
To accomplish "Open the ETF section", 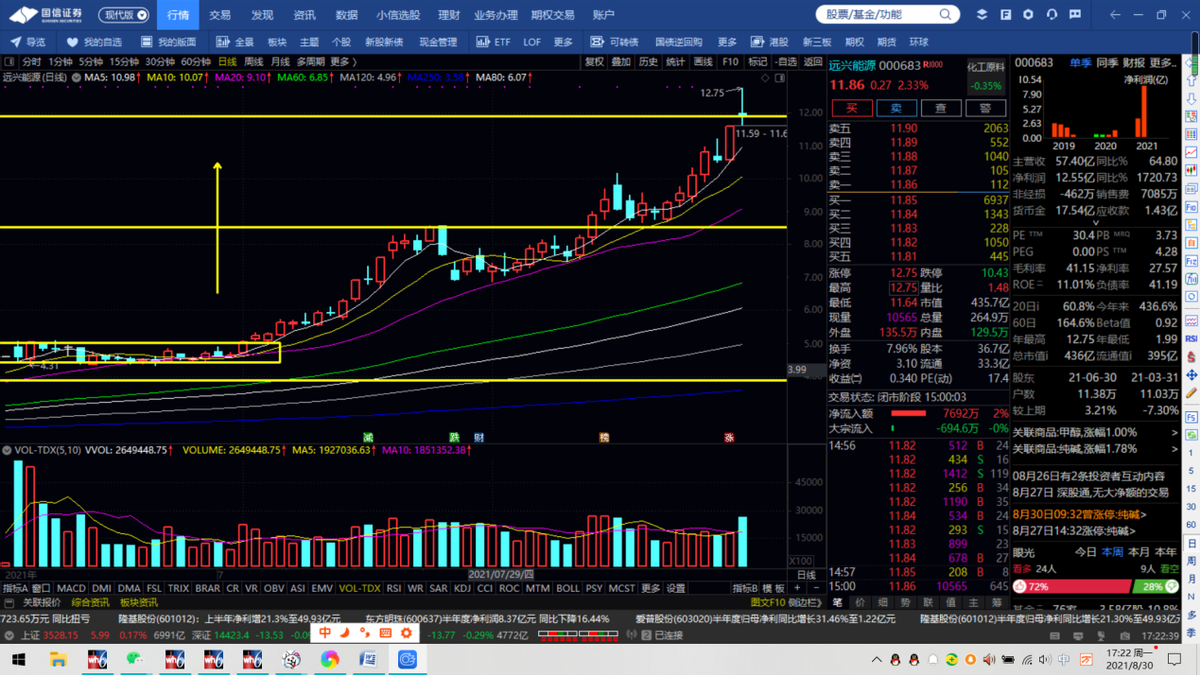I will click(493, 42).
